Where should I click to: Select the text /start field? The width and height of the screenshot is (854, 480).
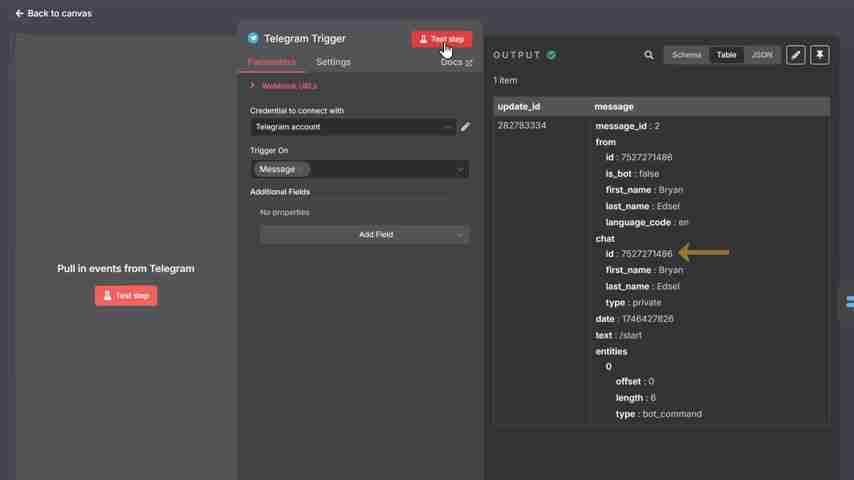[x=619, y=335]
